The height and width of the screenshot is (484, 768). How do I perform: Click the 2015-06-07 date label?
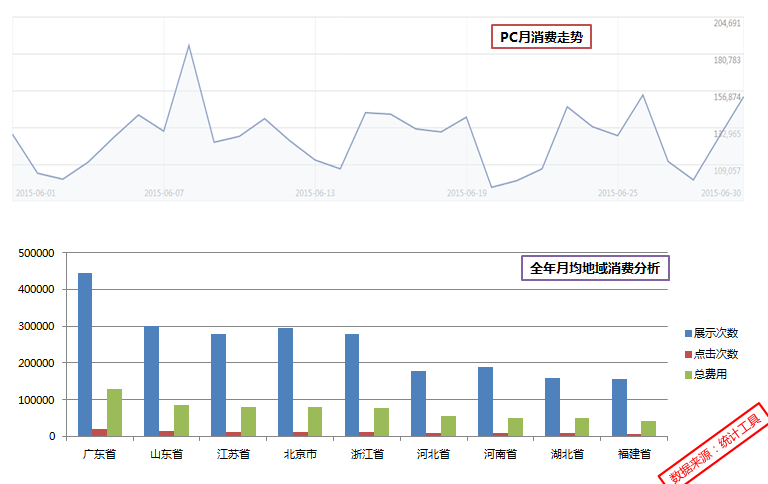pyautogui.click(x=164, y=193)
